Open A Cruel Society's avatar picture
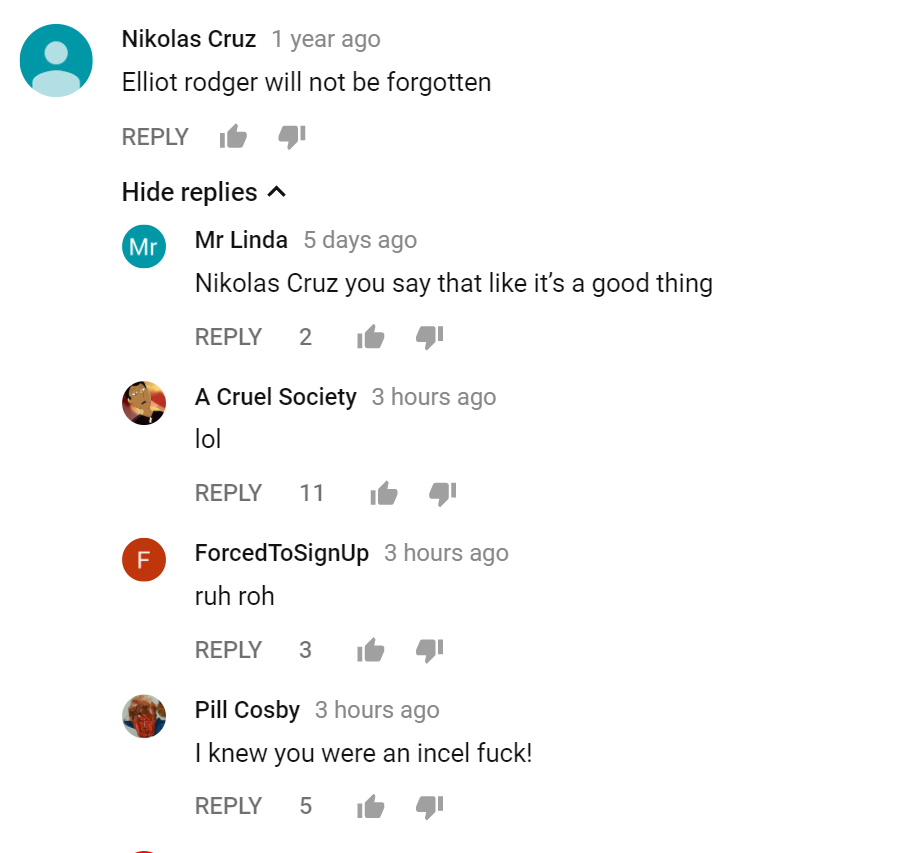 (x=144, y=403)
